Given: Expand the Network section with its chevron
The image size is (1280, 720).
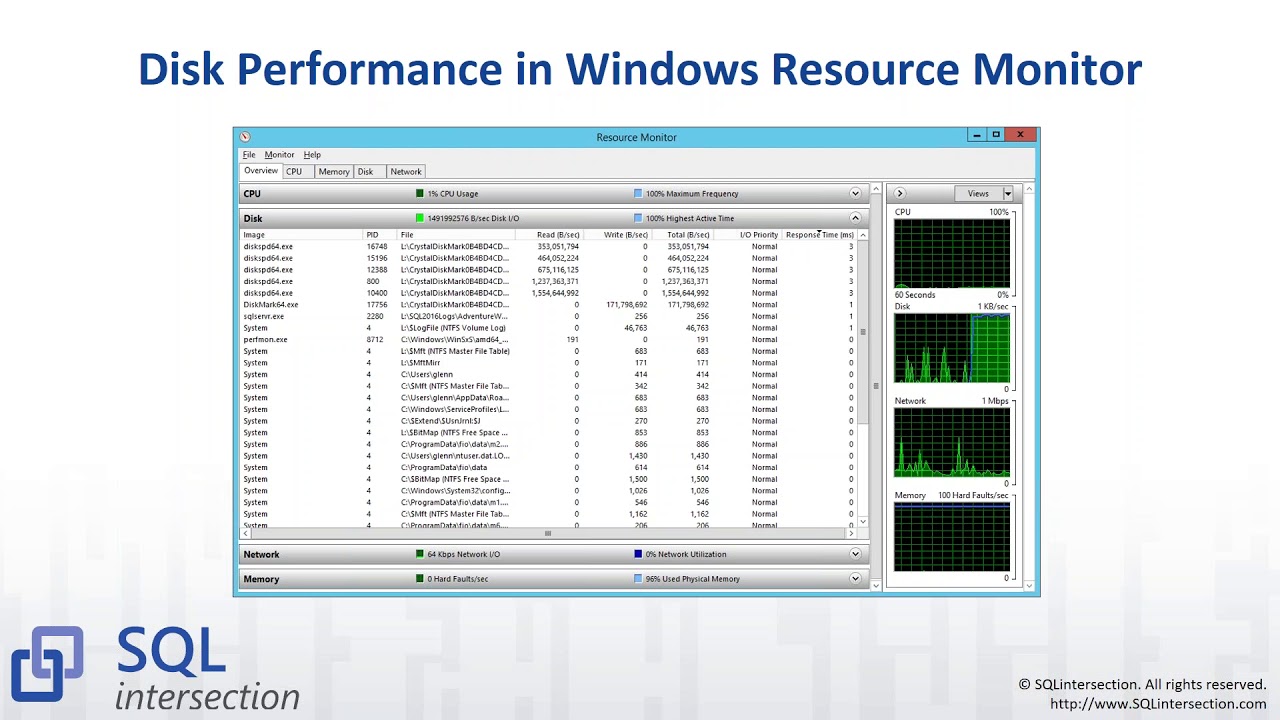Looking at the screenshot, I should click(x=855, y=554).
